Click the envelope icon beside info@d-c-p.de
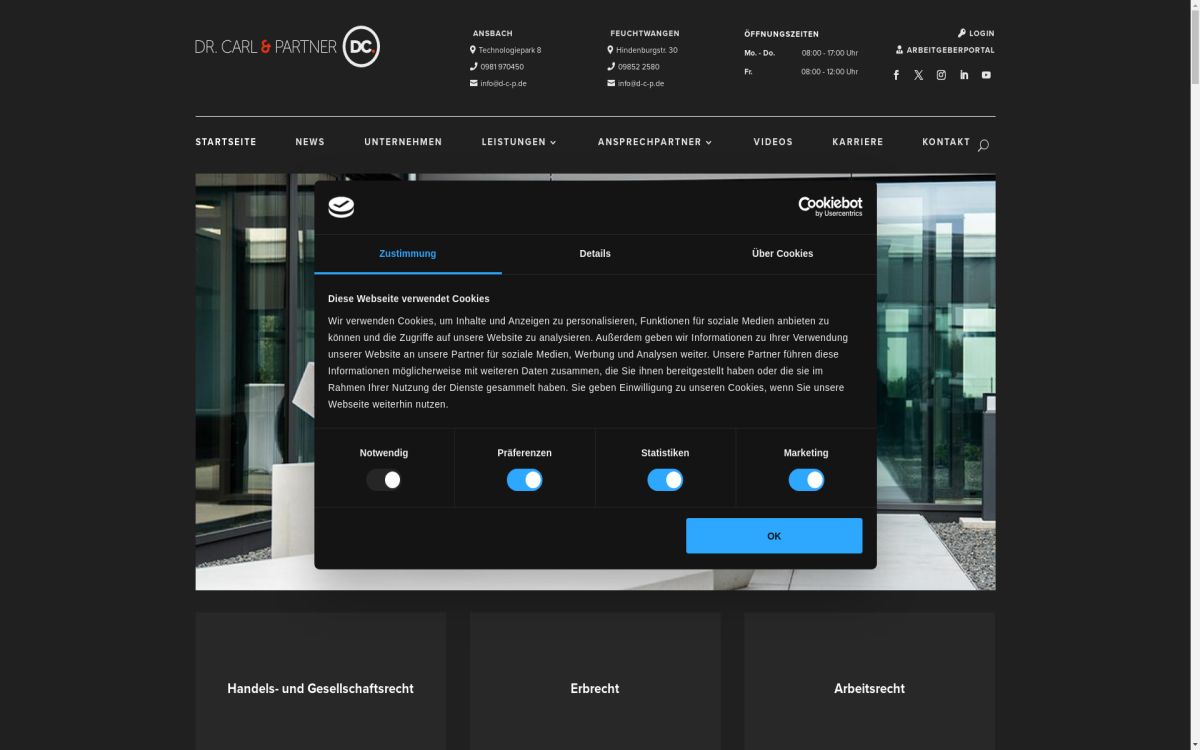The width and height of the screenshot is (1200, 750). click(472, 83)
